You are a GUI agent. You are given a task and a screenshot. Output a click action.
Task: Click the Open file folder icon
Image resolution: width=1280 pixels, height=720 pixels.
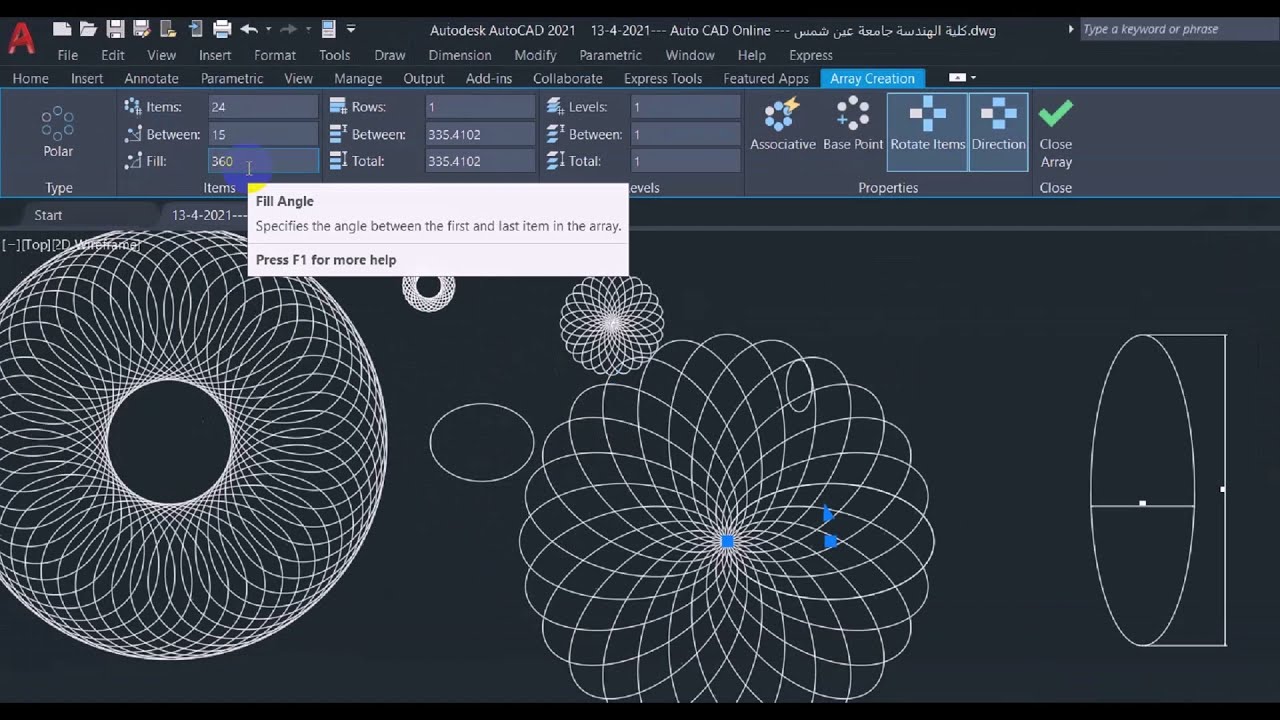point(88,29)
